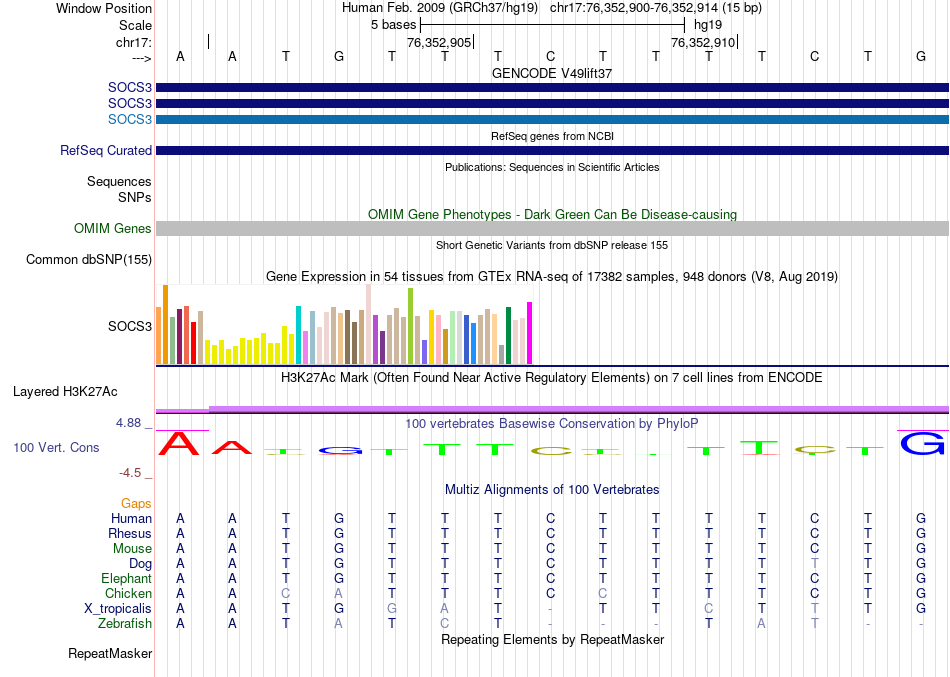Open the GTEx Gene Expression in 54 tissues title

[552, 276]
